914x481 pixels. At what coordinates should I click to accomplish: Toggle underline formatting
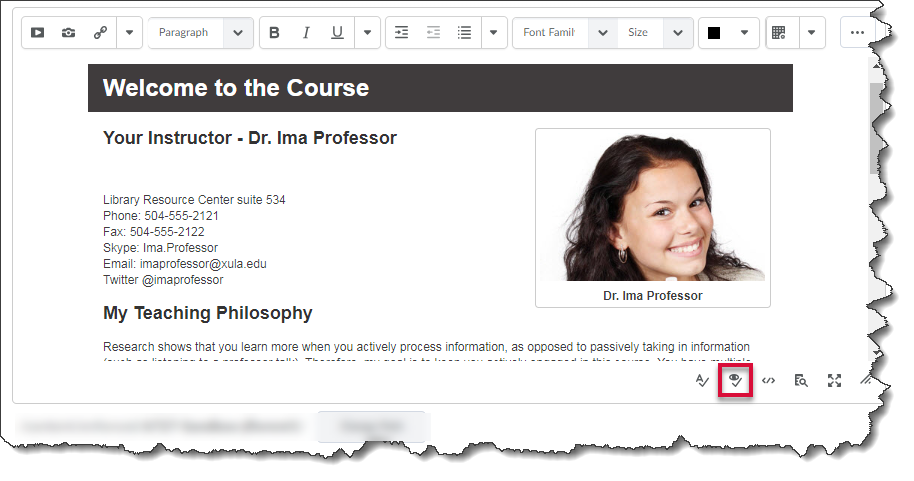coord(337,33)
